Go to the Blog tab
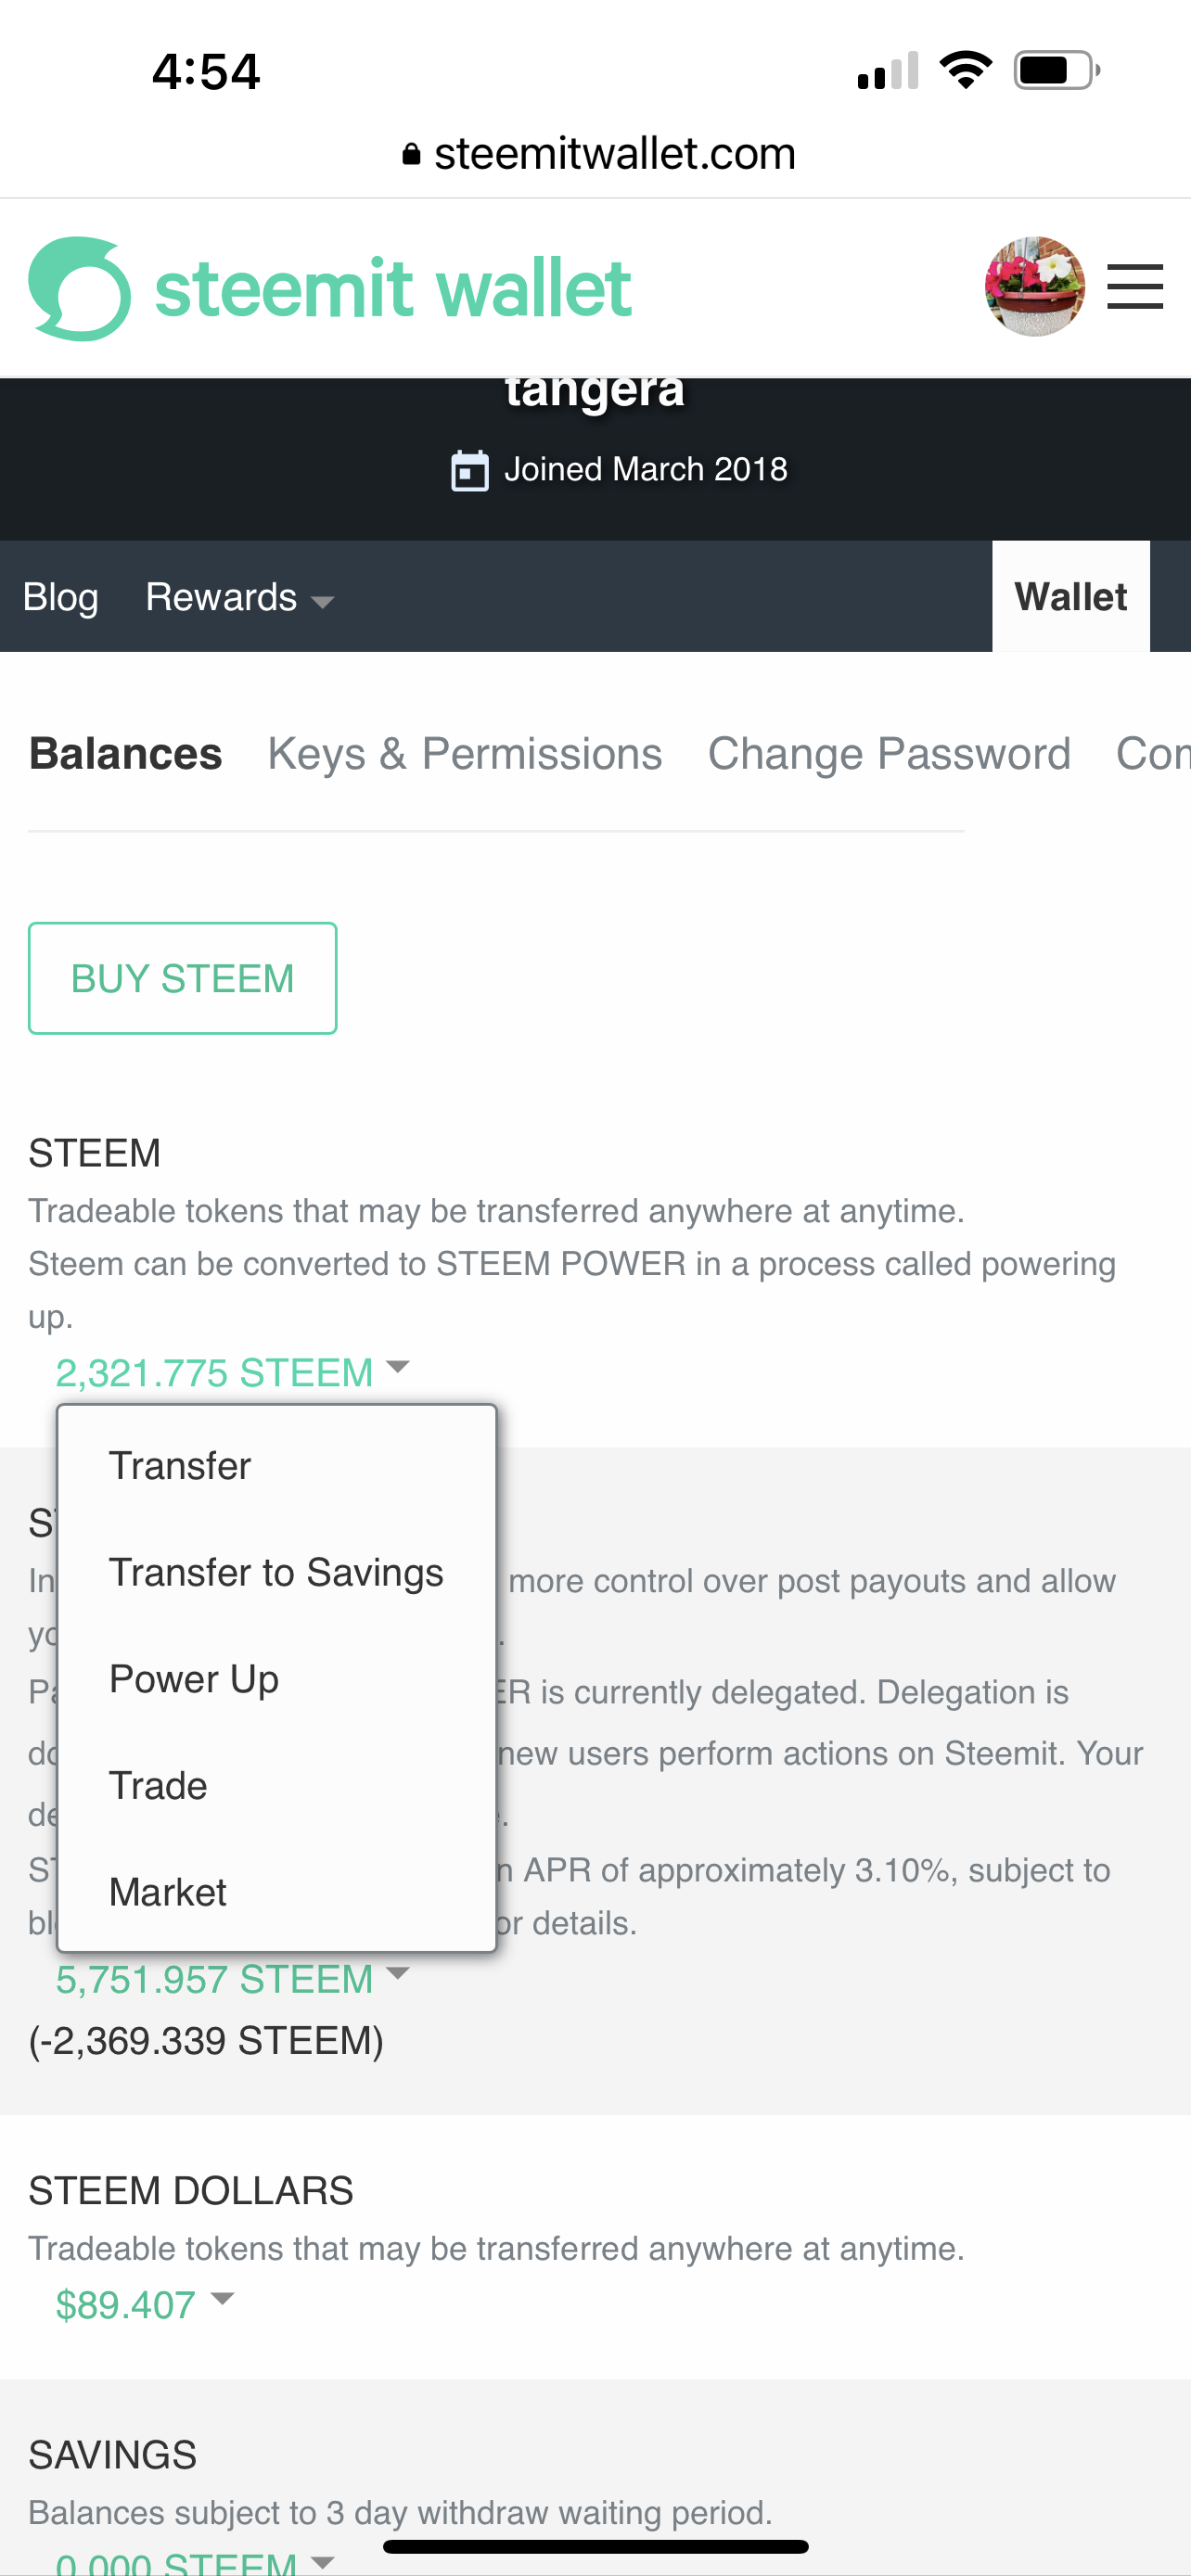This screenshot has width=1191, height=2576. [61, 598]
